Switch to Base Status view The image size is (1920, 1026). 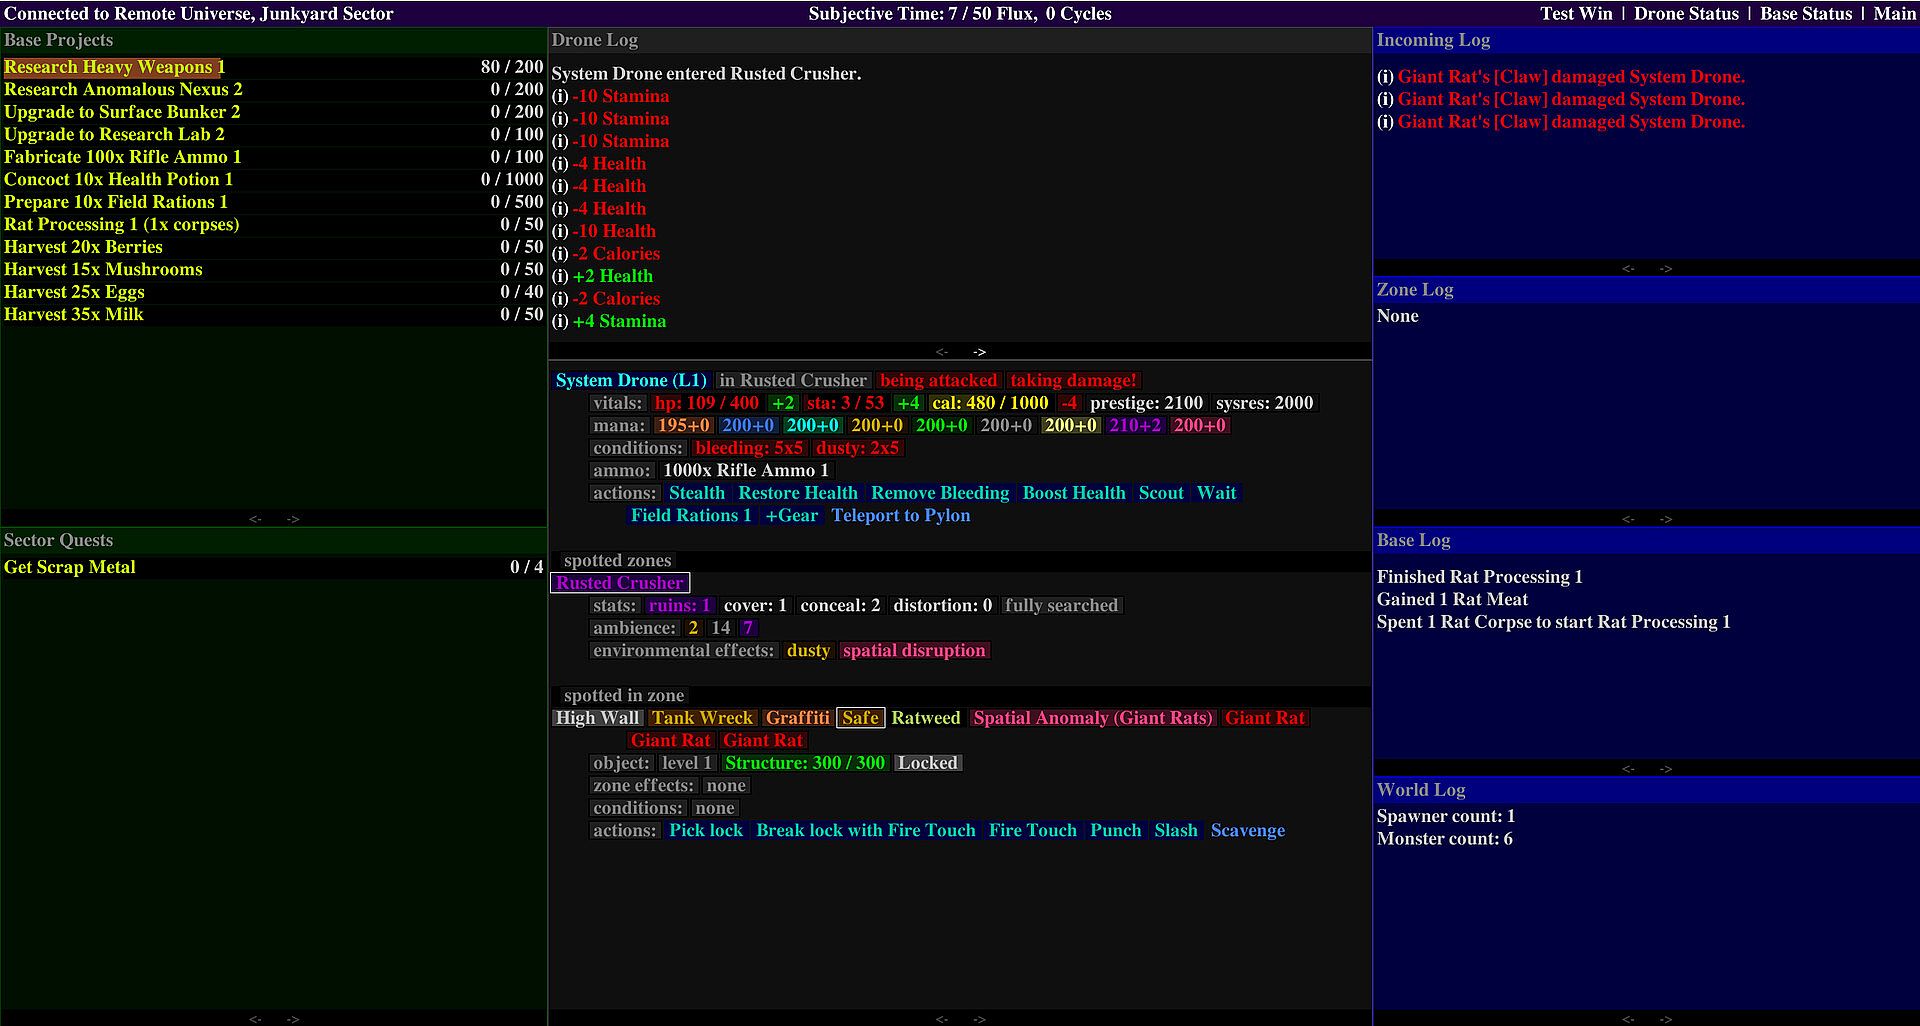click(x=1805, y=14)
